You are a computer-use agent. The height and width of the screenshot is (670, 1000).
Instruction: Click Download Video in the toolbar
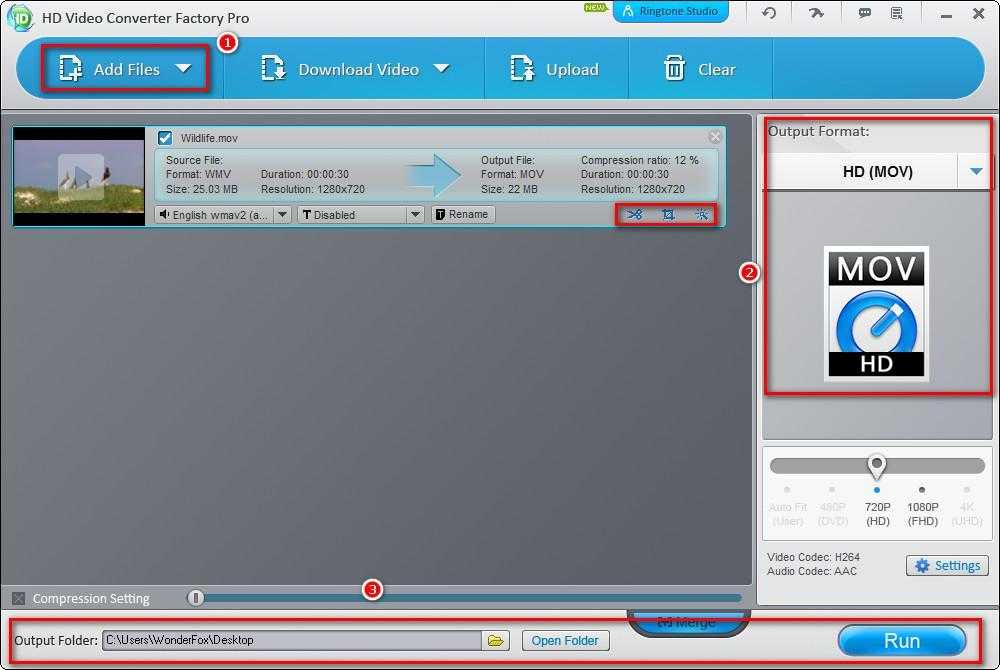click(x=355, y=69)
